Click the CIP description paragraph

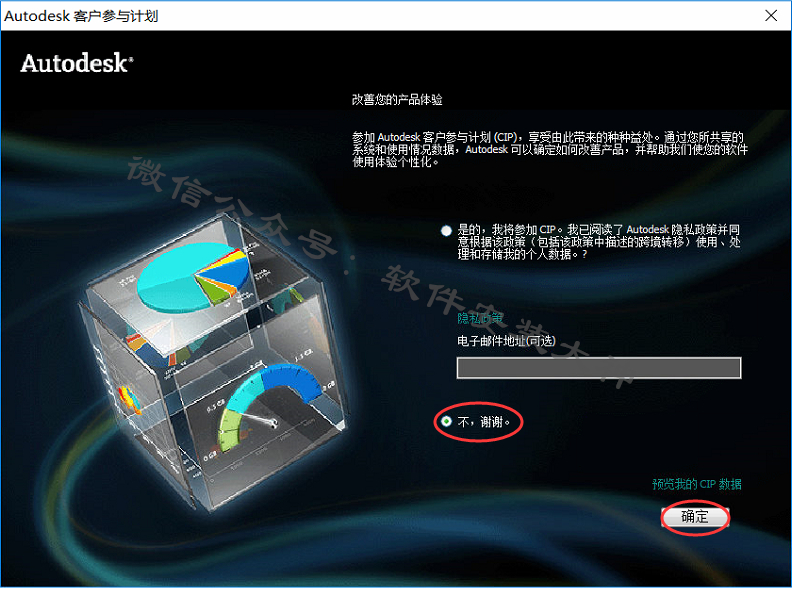550,150
